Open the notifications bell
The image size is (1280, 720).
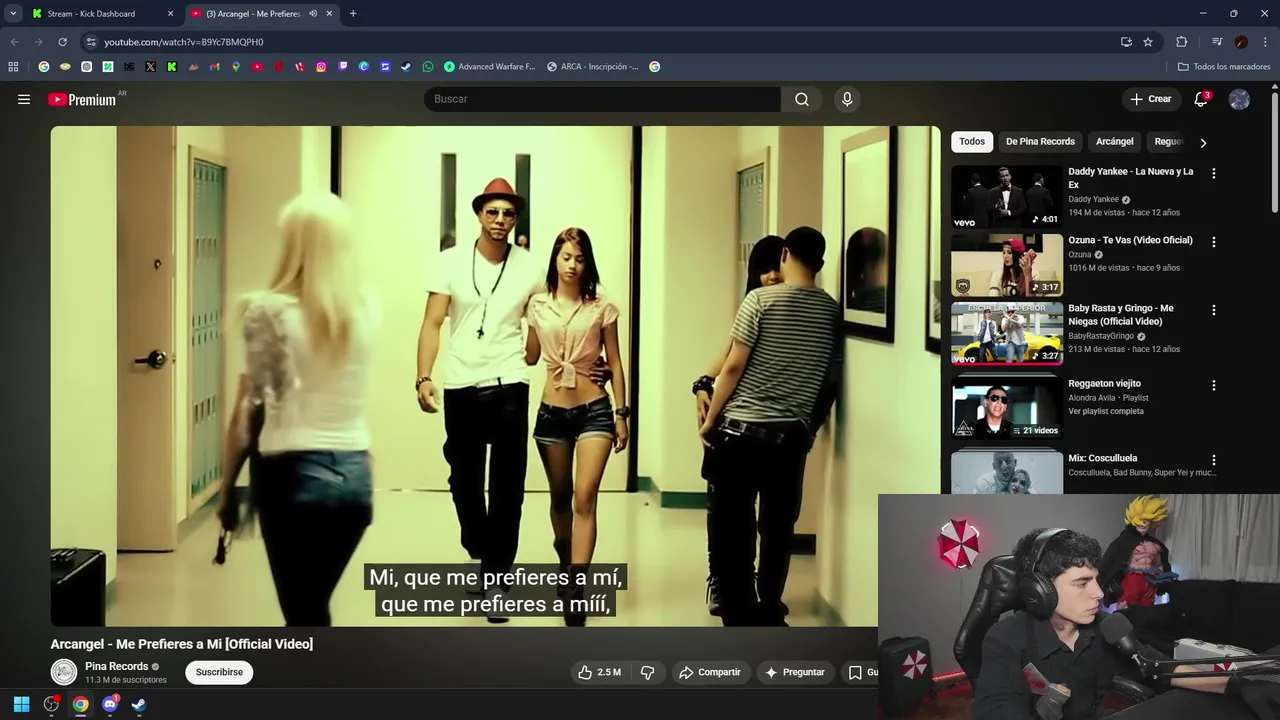(x=1201, y=99)
